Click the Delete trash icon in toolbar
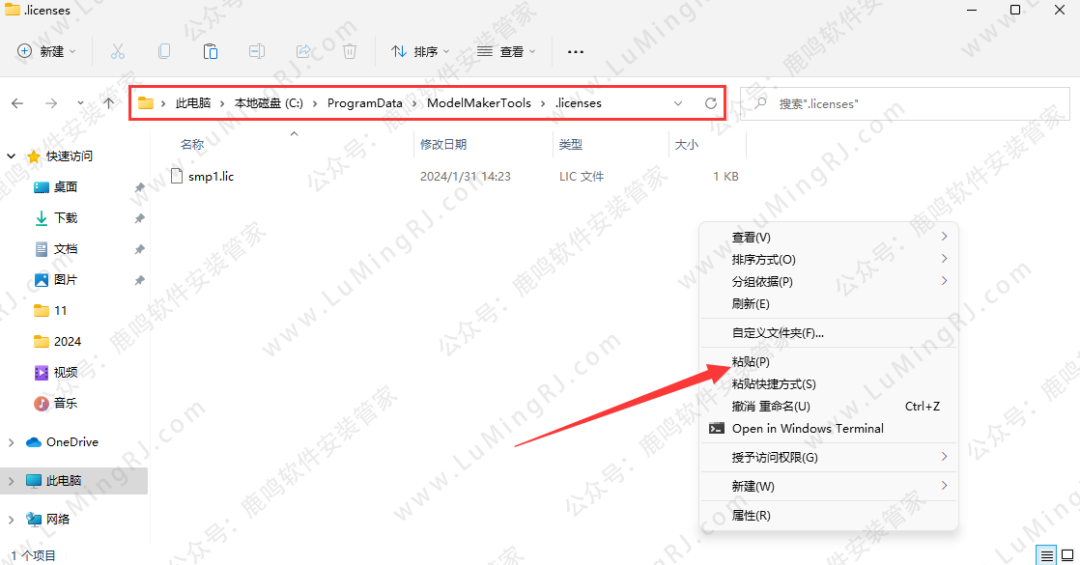This screenshot has height=565, width=1080. click(349, 51)
